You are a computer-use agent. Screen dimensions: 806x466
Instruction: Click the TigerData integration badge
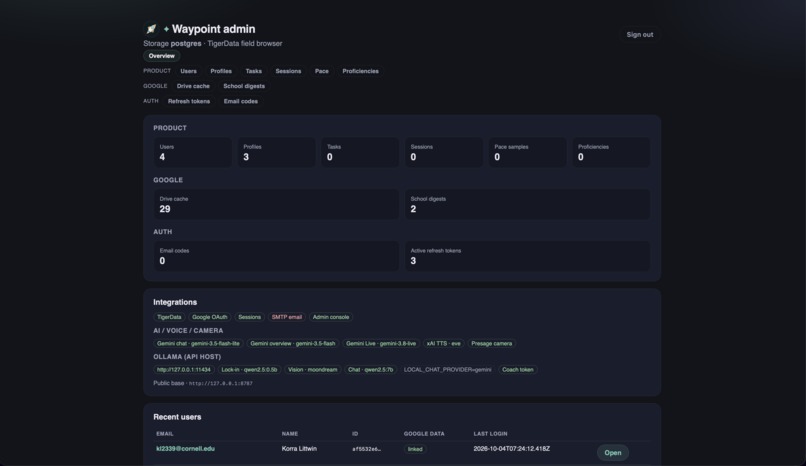(x=169, y=317)
